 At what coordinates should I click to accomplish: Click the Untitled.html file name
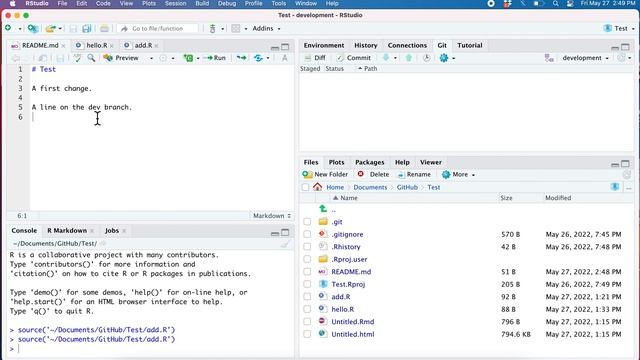tap(353, 334)
